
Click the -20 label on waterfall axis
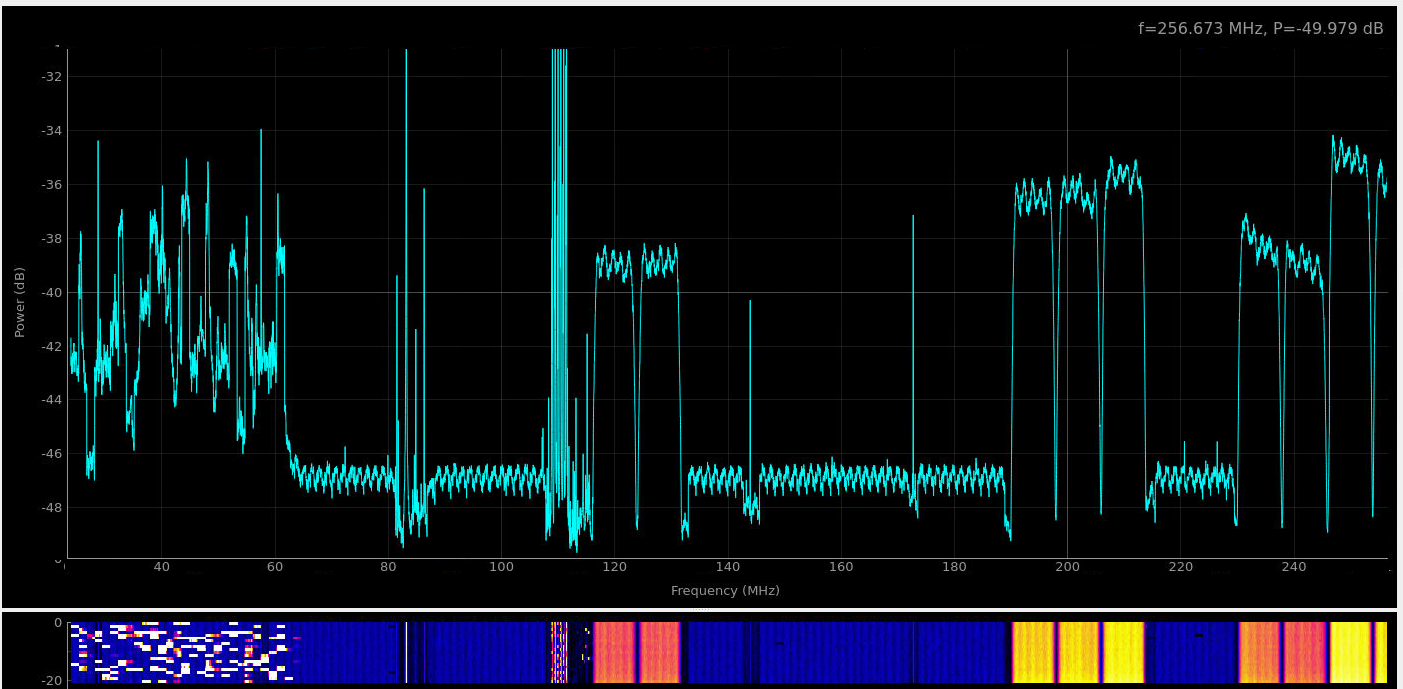click(x=51, y=680)
